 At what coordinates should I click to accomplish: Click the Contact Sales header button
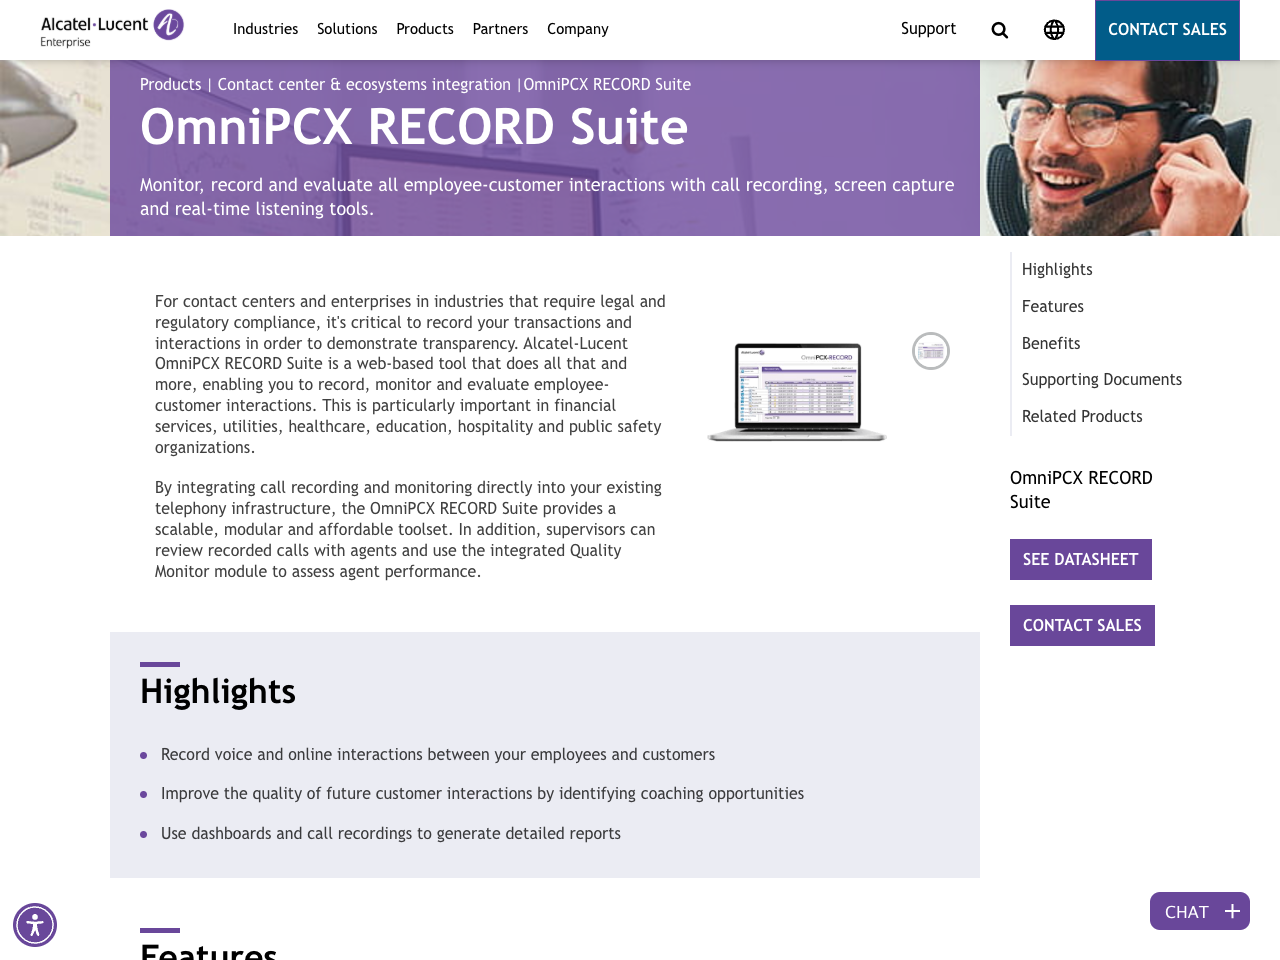click(1167, 30)
